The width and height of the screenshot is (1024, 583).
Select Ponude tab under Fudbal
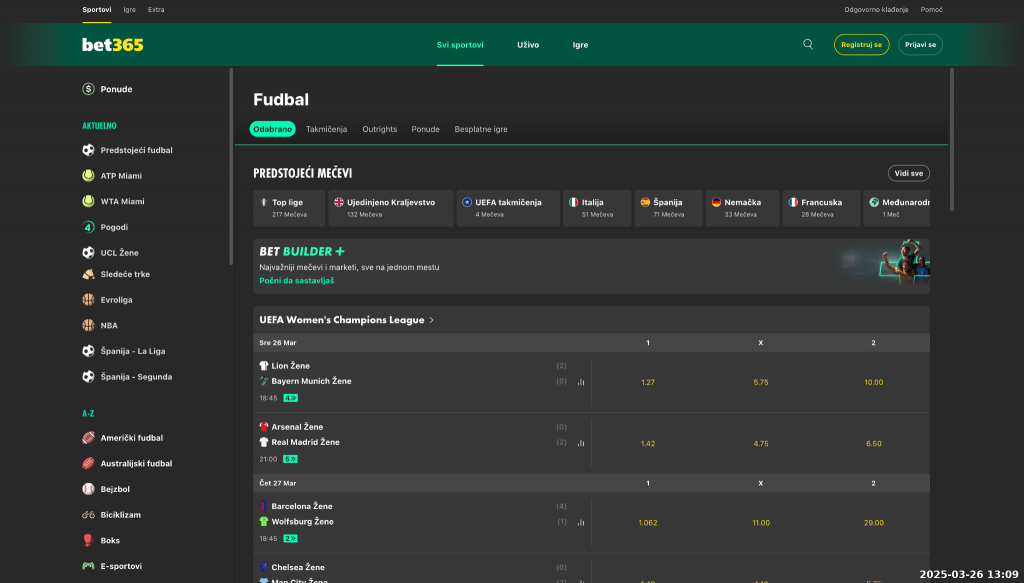(x=425, y=129)
